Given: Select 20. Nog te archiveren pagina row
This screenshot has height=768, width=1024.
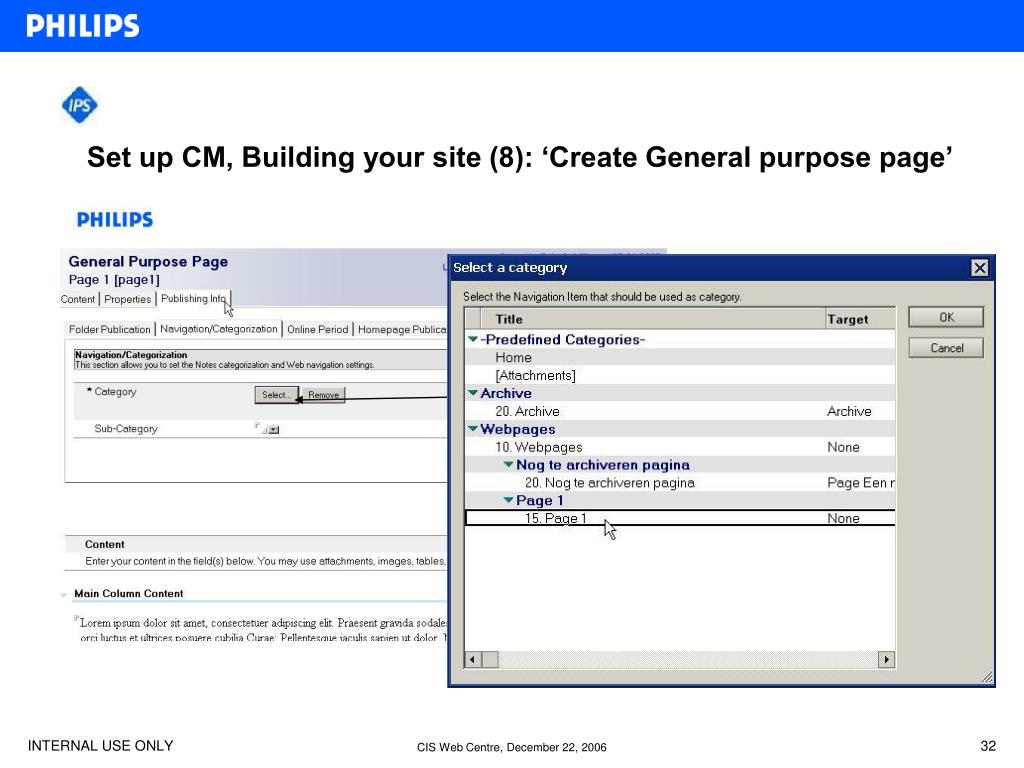Looking at the screenshot, I should [x=680, y=483].
